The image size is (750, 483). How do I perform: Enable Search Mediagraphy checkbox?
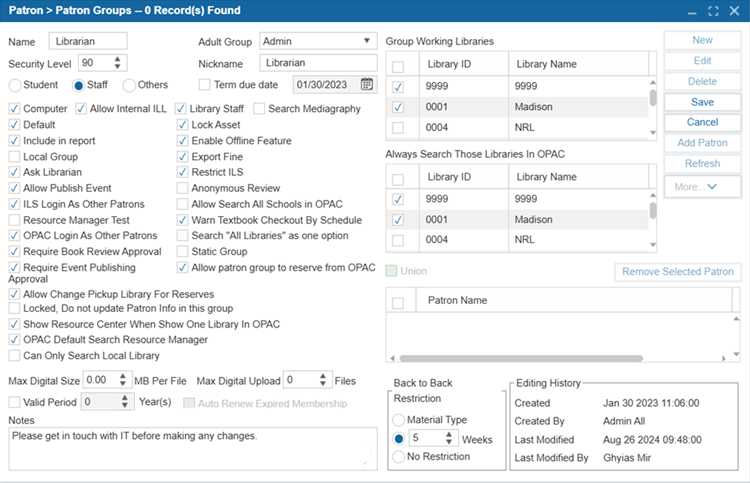(x=259, y=109)
